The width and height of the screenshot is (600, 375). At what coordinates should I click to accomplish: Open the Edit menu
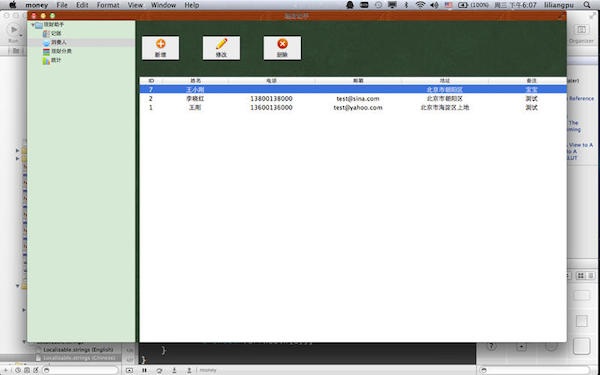point(82,5)
